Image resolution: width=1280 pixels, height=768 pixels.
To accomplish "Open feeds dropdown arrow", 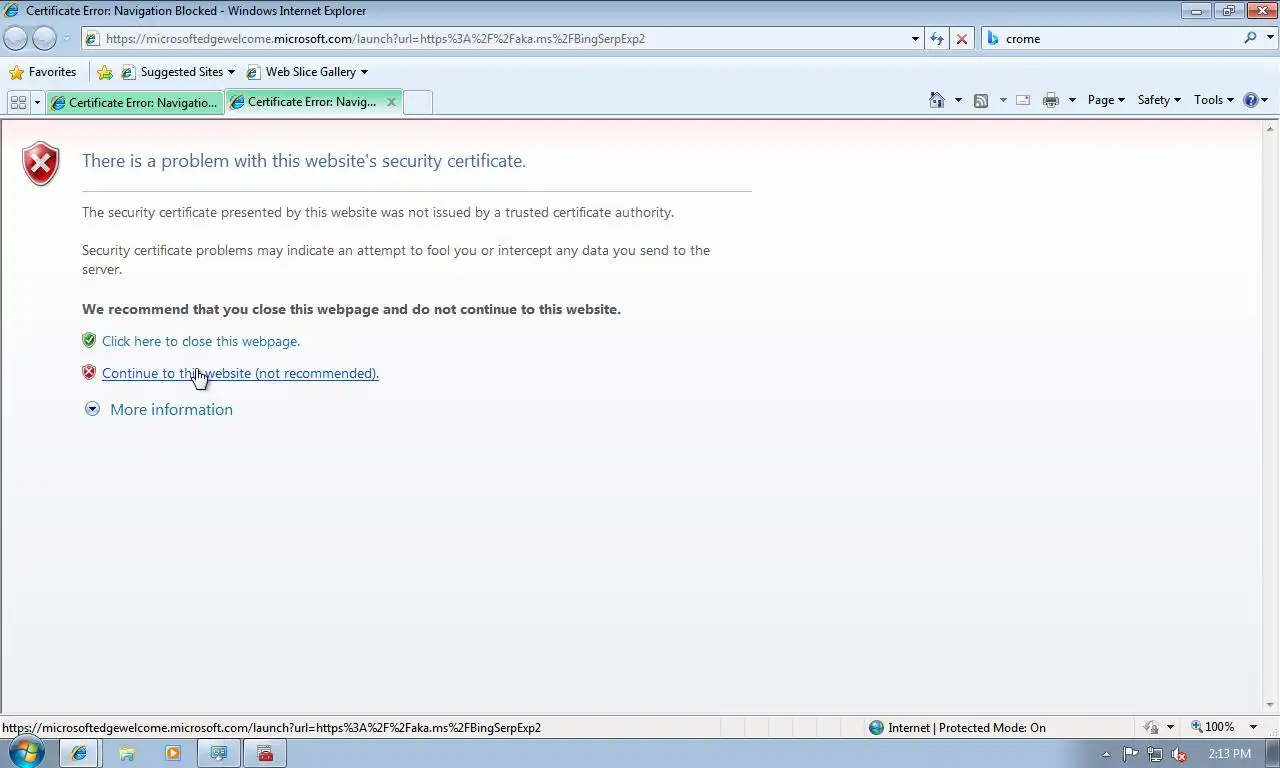I will pyautogui.click(x=1003, y=100).
